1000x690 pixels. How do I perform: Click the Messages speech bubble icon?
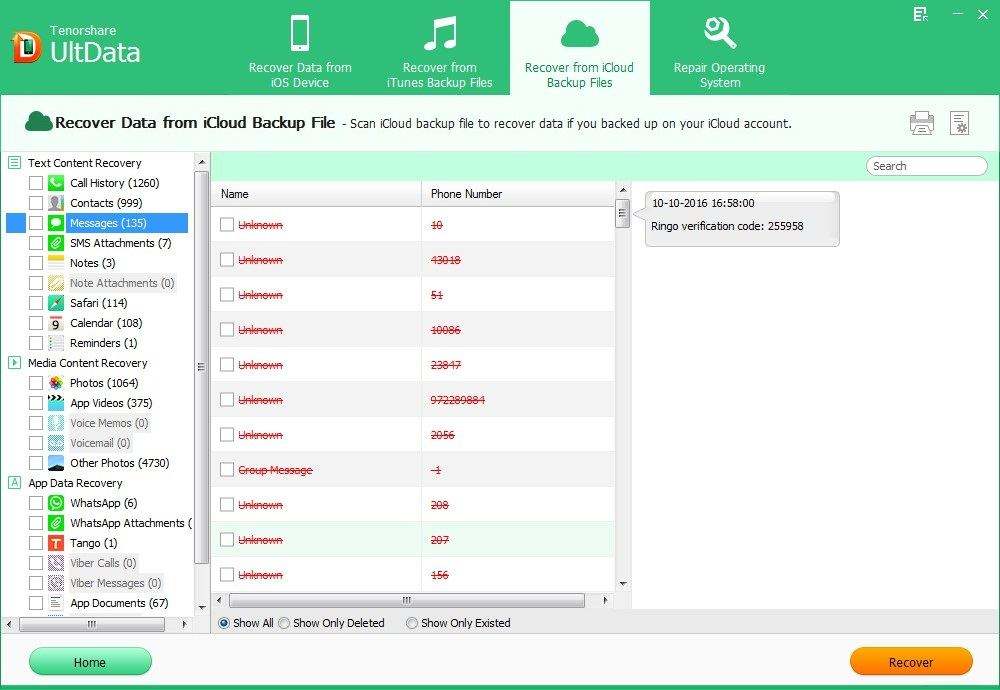click(56, 223)
